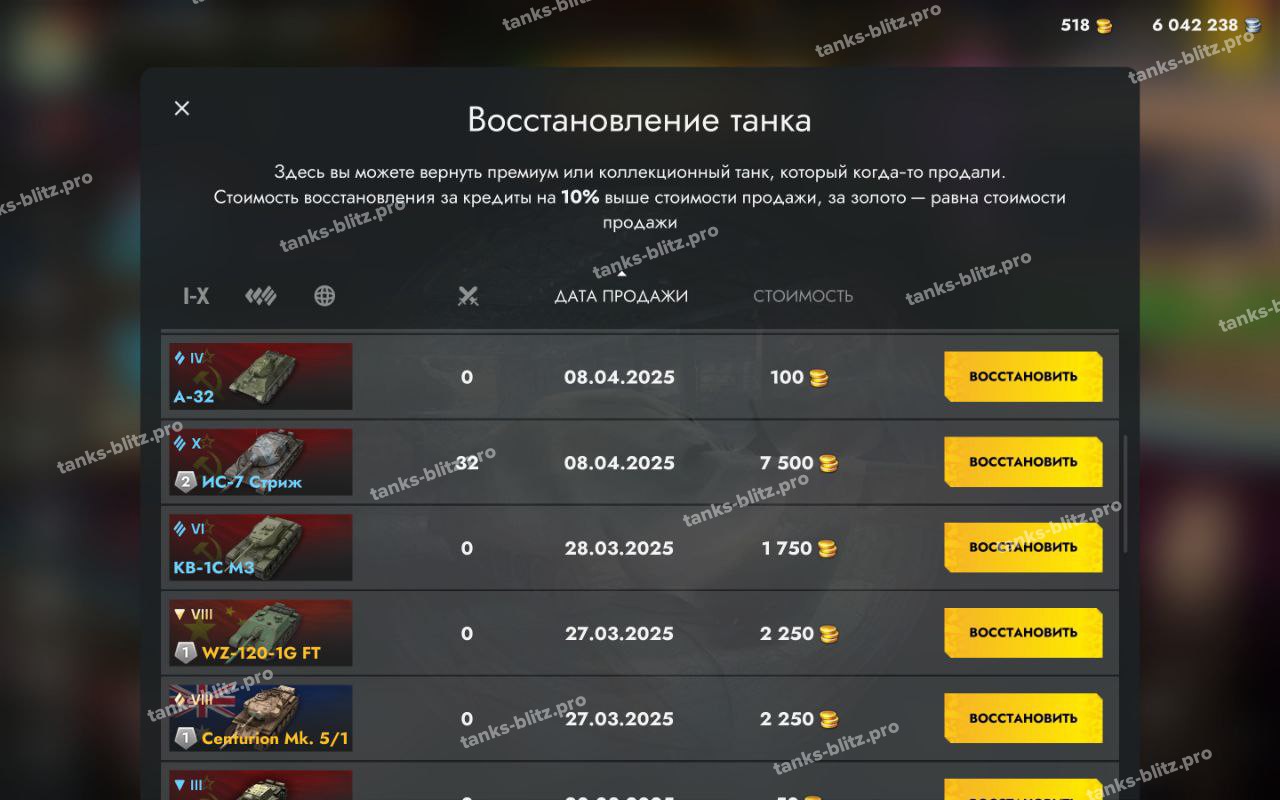The image size is (1280, 800).
Task: Click the list scrollbar on the right
Action: click(1125, 494)
